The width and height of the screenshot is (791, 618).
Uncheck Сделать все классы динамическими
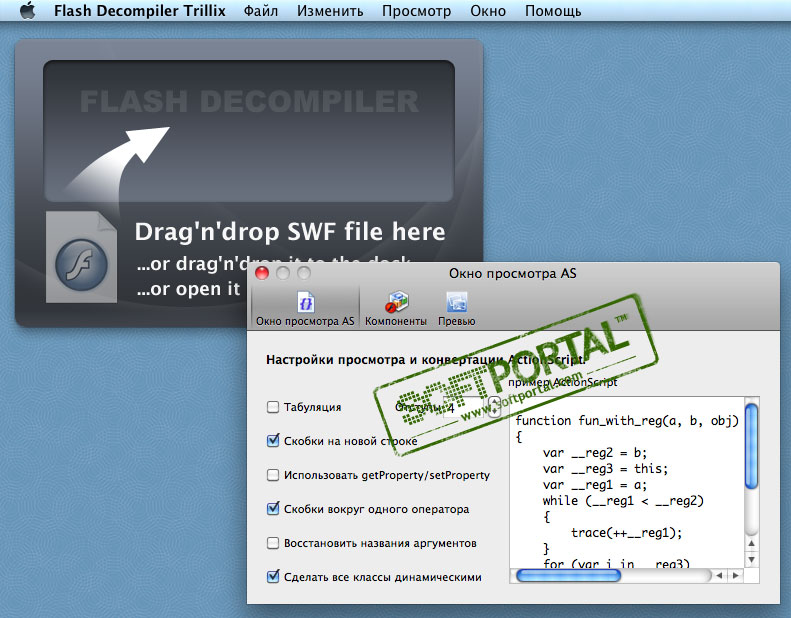pos(272,576)
